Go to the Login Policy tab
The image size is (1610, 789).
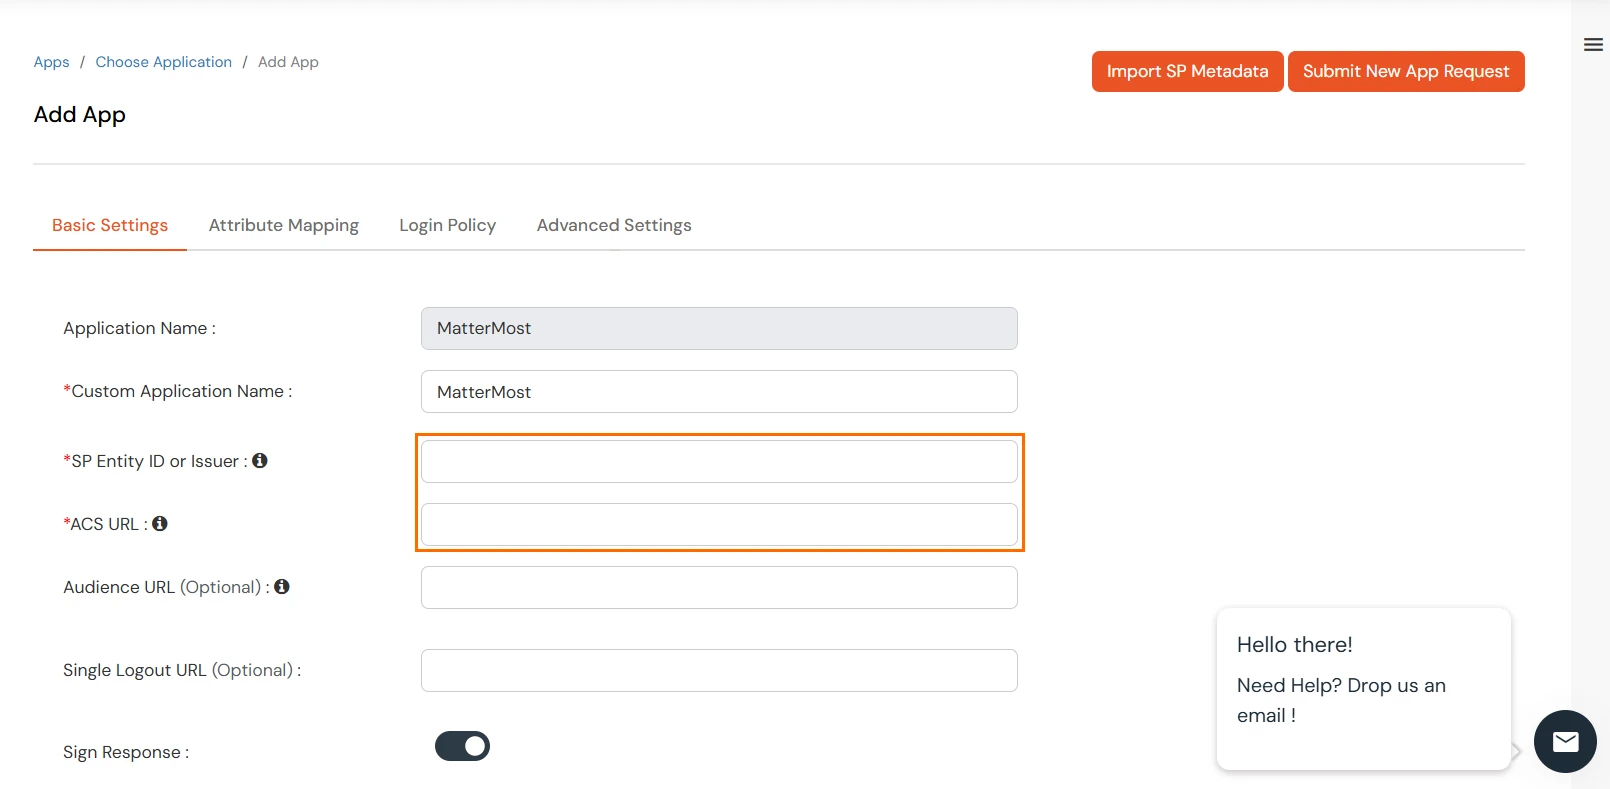(447, 225)
